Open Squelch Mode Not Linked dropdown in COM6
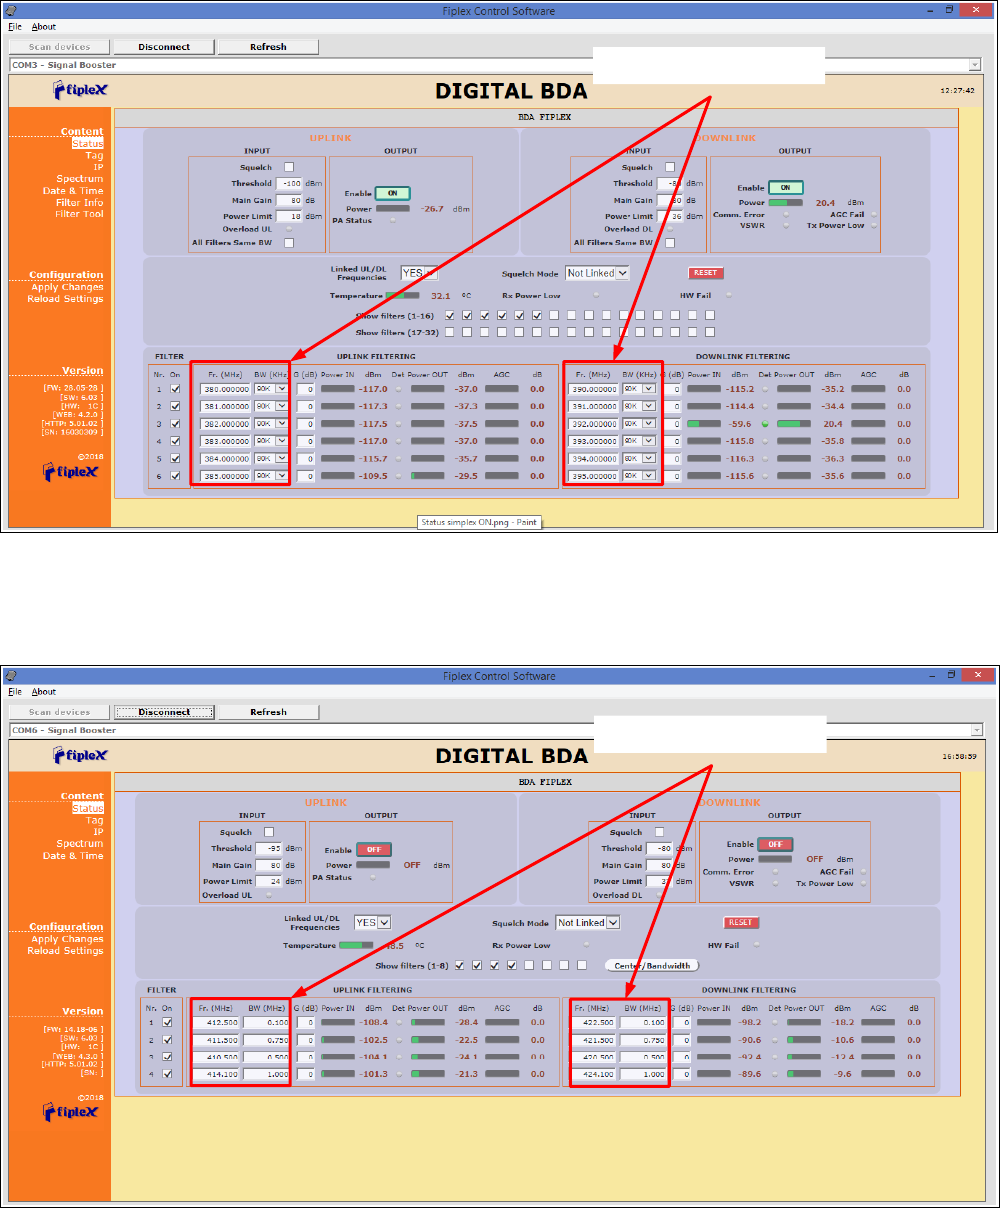This screenshot has height=1208, width=1000. 588,922
